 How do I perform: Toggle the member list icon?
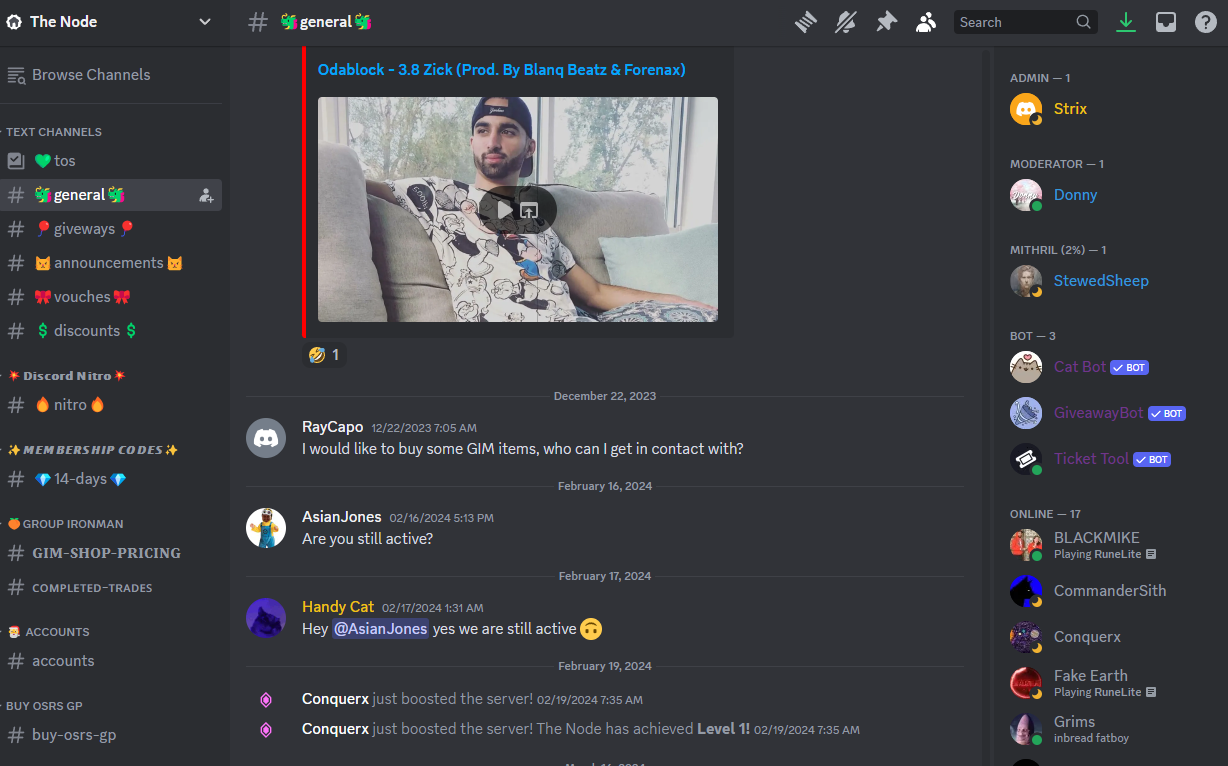click(x=926, y=22)
